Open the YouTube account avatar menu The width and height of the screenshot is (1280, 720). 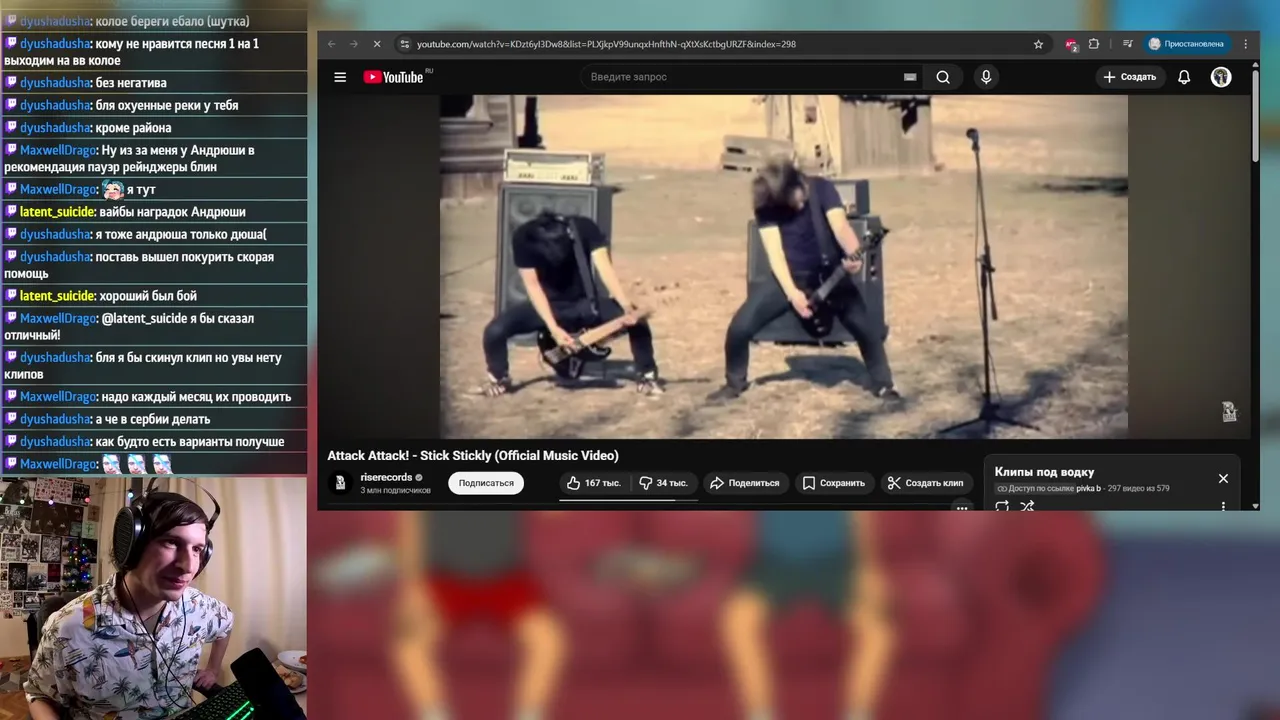coord(1221,77)
